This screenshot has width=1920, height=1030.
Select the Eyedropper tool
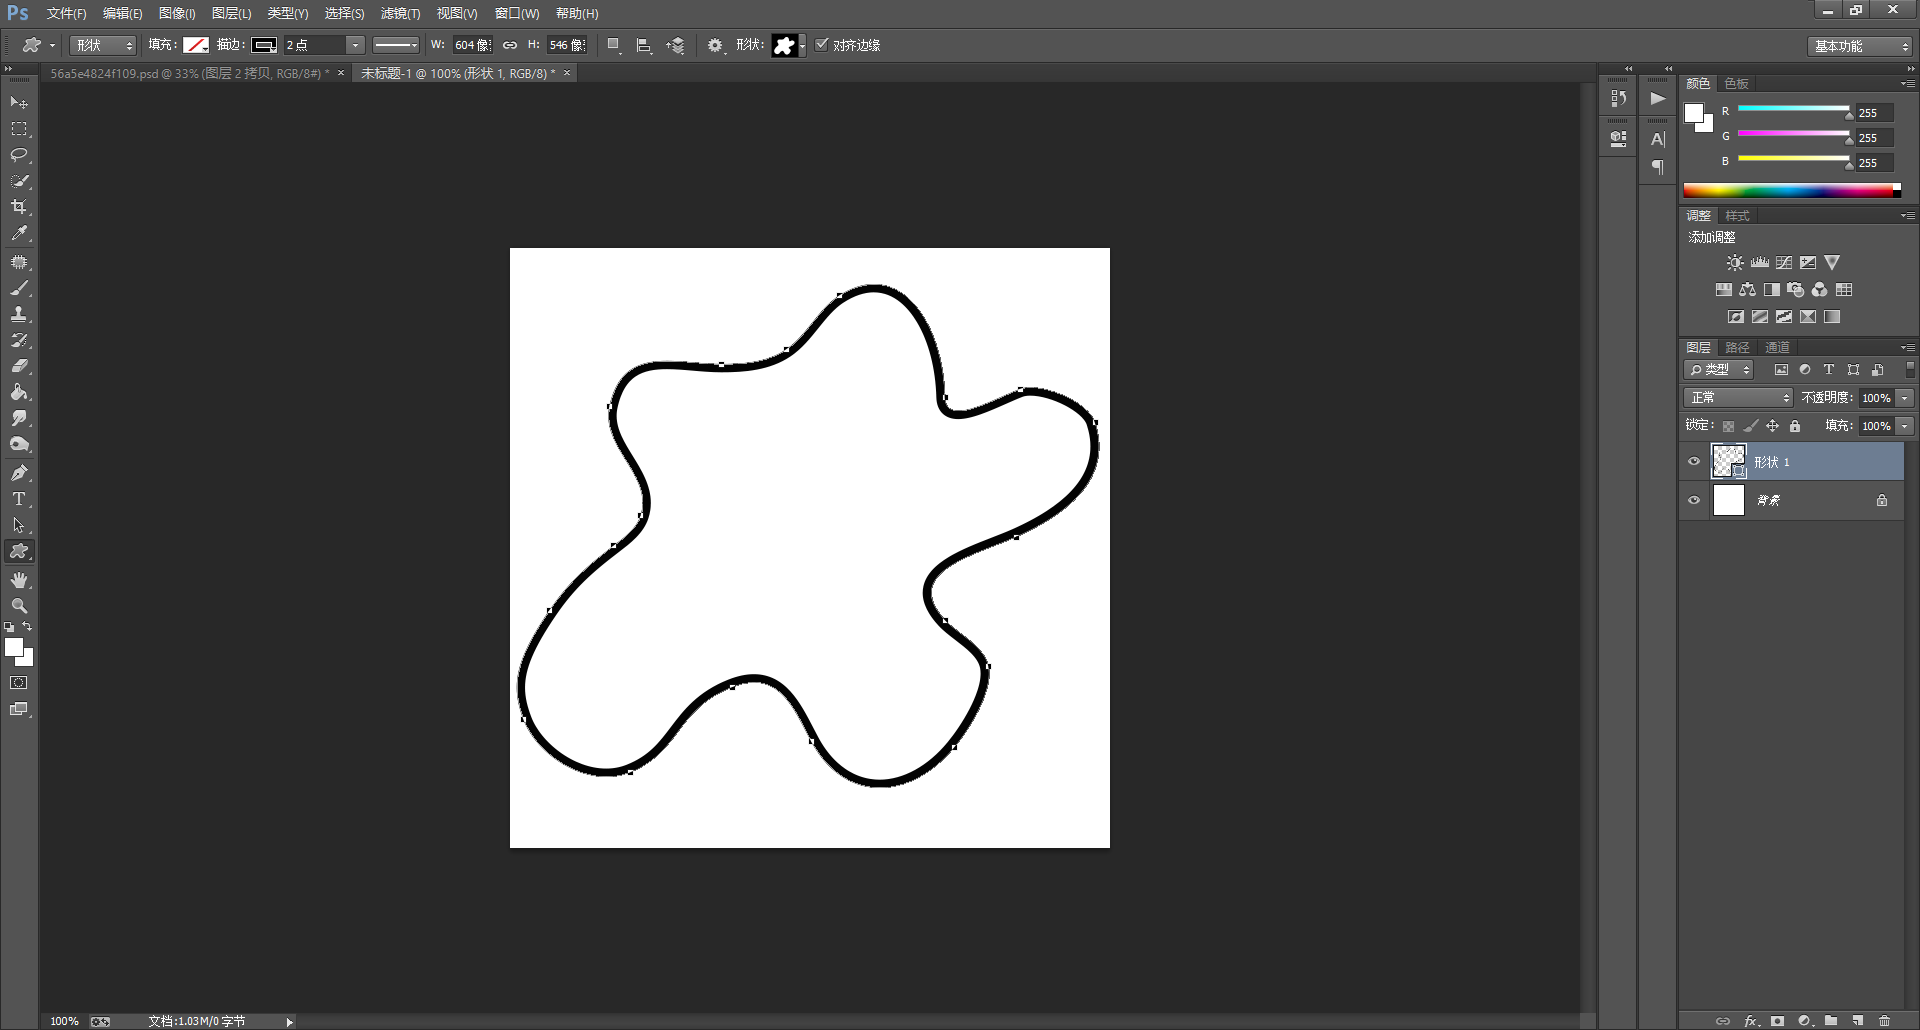point(19,233)
